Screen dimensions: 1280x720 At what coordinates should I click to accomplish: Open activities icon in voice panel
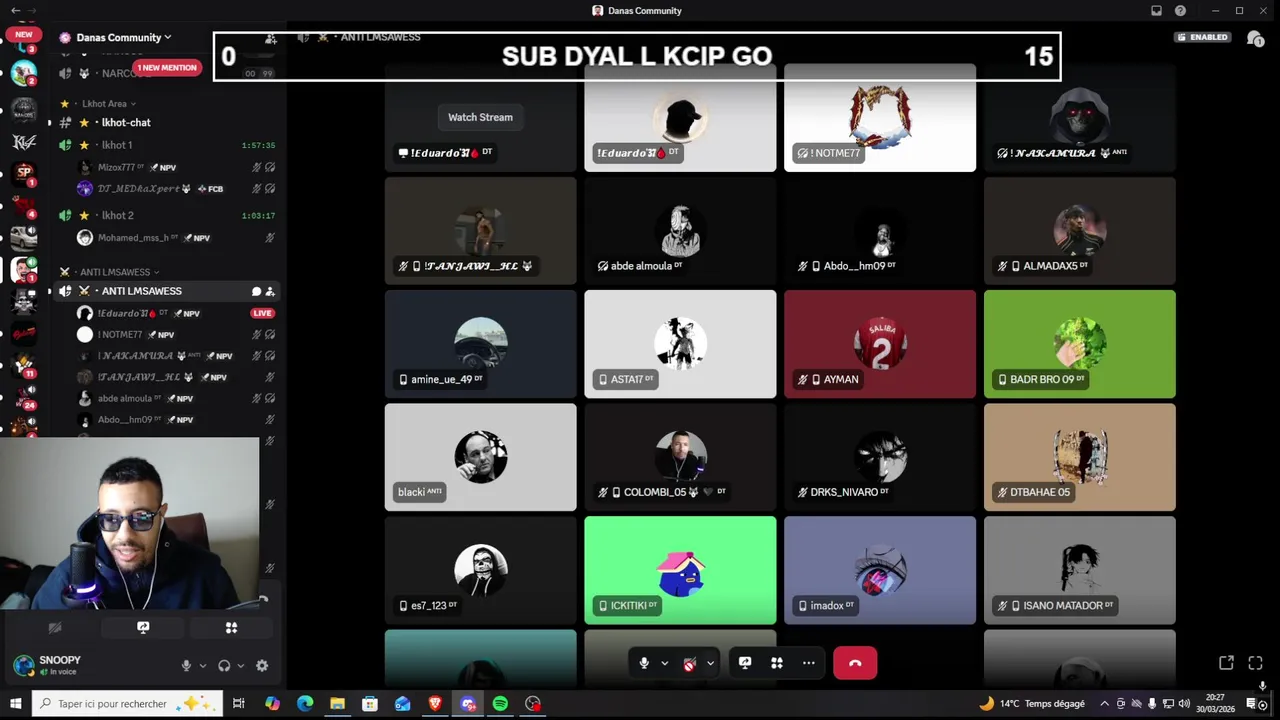click(x=231, y=628)
